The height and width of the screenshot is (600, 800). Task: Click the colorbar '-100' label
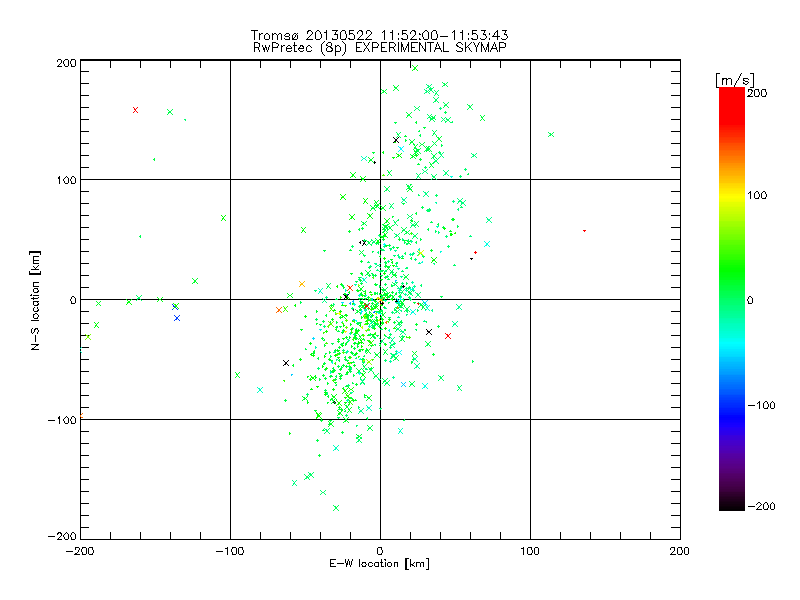click(x=761, y=405)
